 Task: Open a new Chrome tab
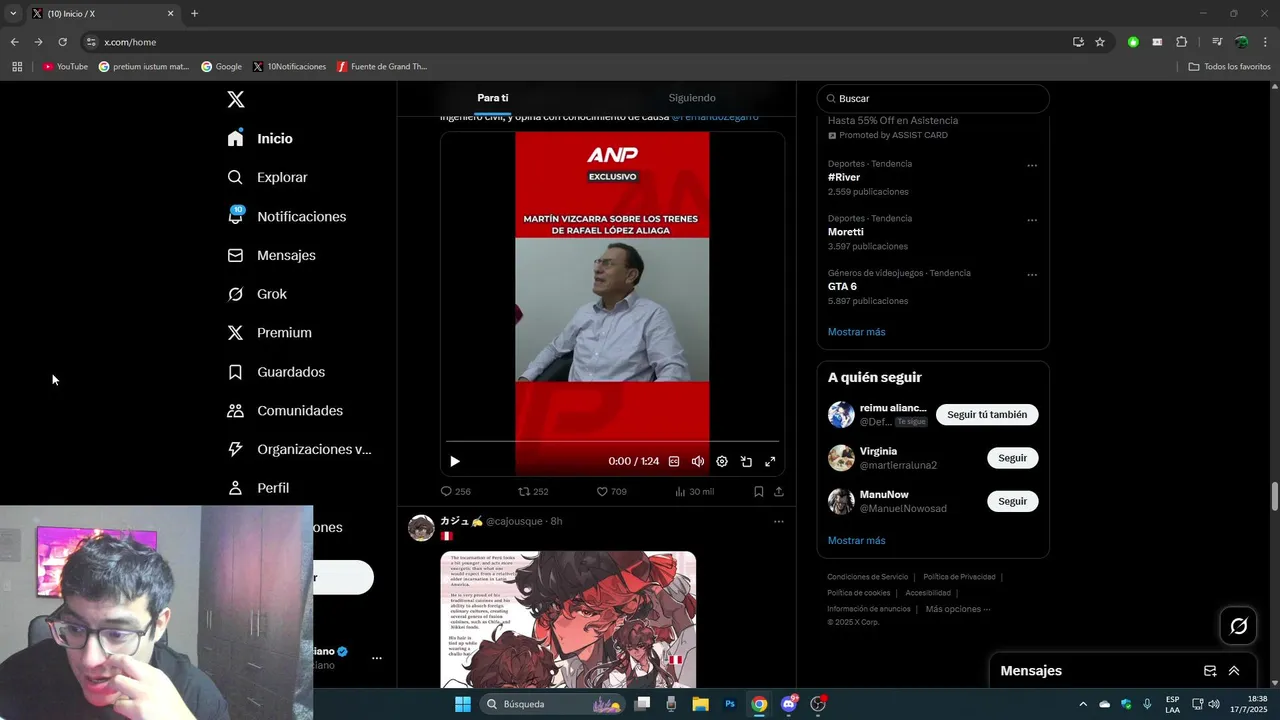tap(194, 13)
